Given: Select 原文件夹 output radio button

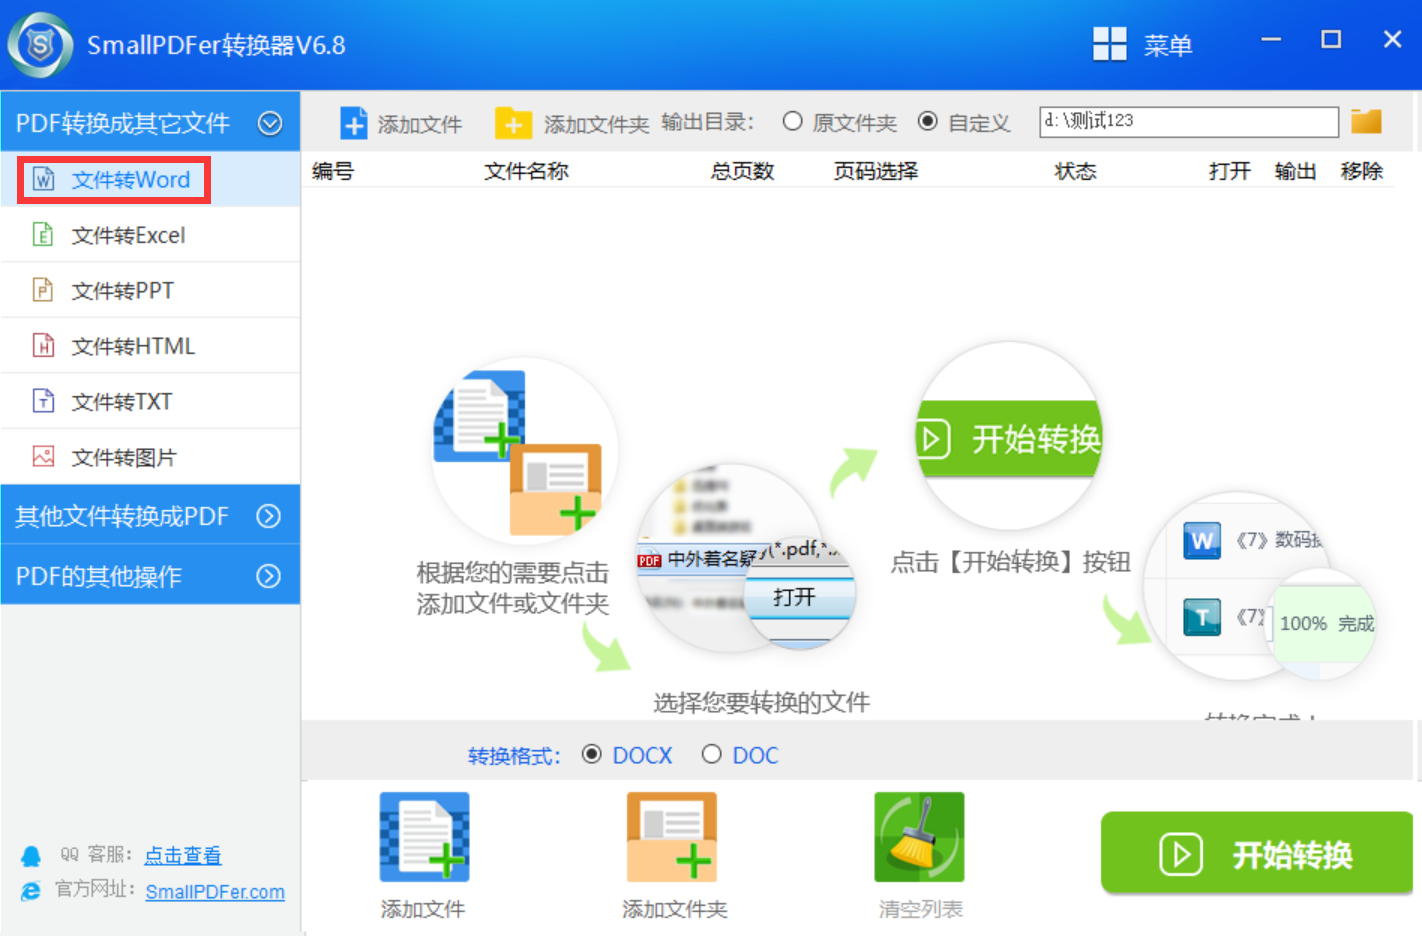Looking at the screenshot, I should point(793,121).
